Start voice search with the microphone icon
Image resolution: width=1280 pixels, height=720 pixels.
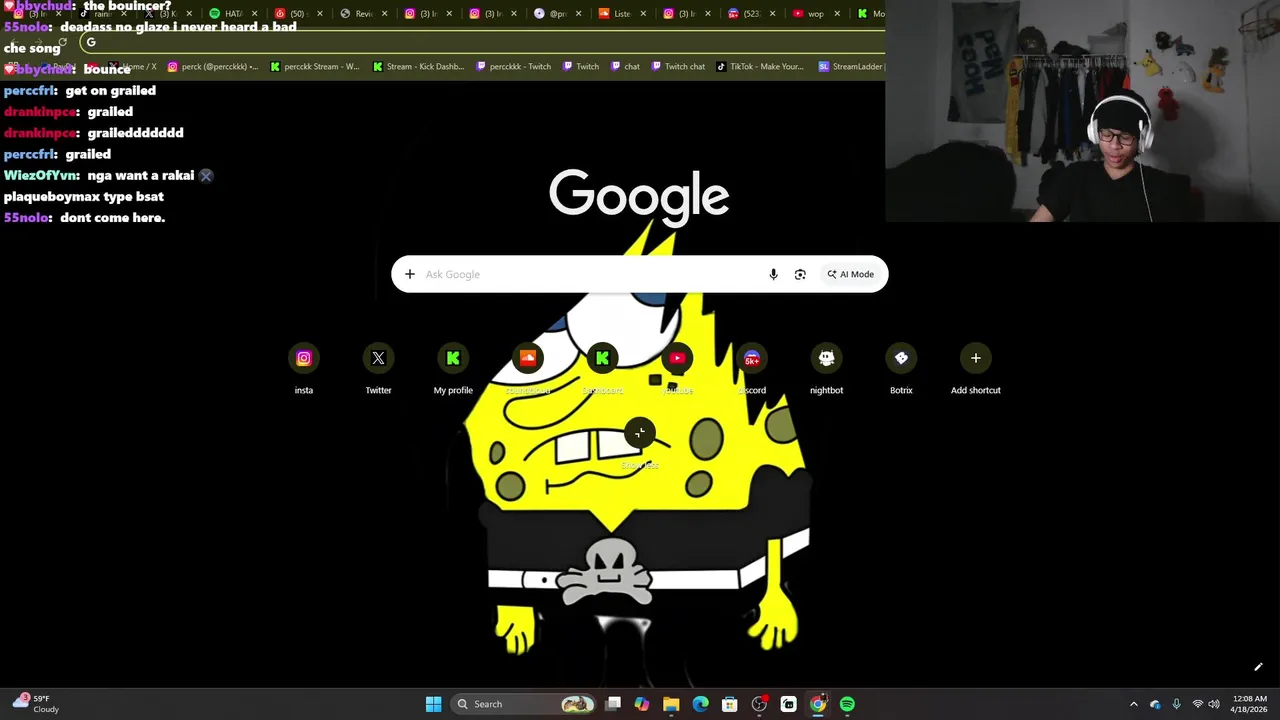point(773,274)
